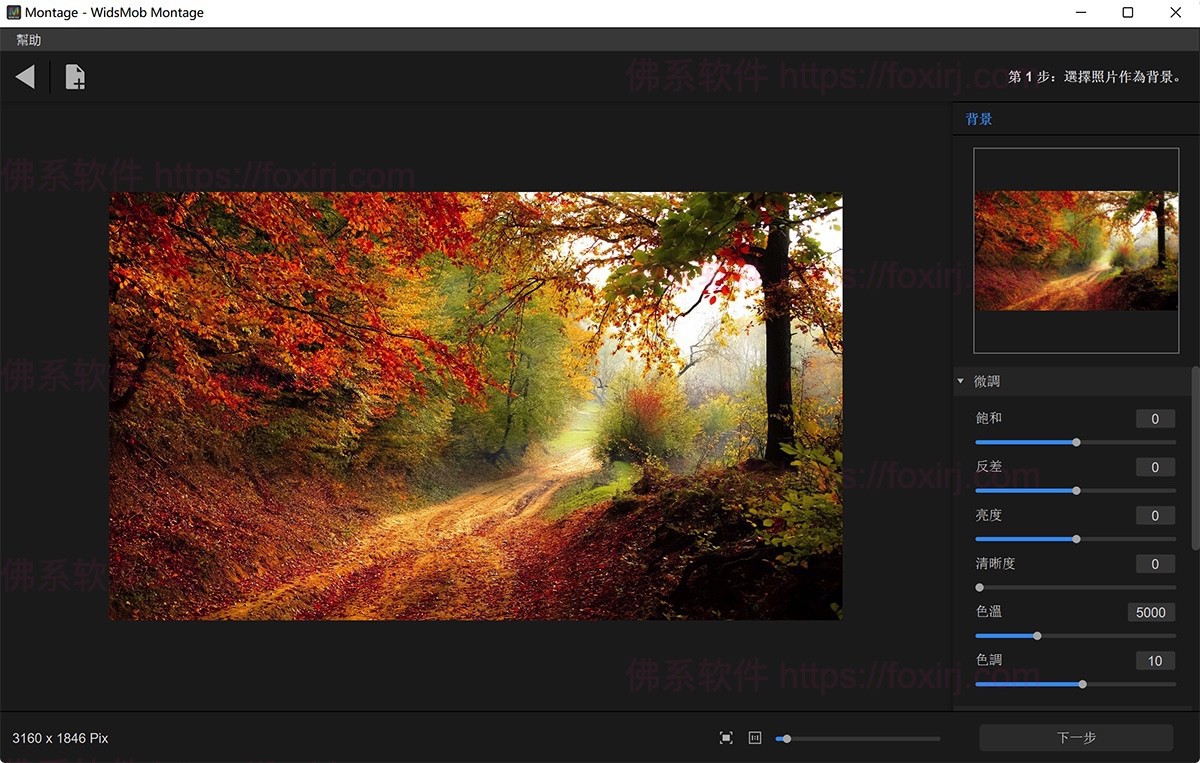Click the 色溫 5000 value field
Viewport: 1200px width, 763px height.
1151,612
